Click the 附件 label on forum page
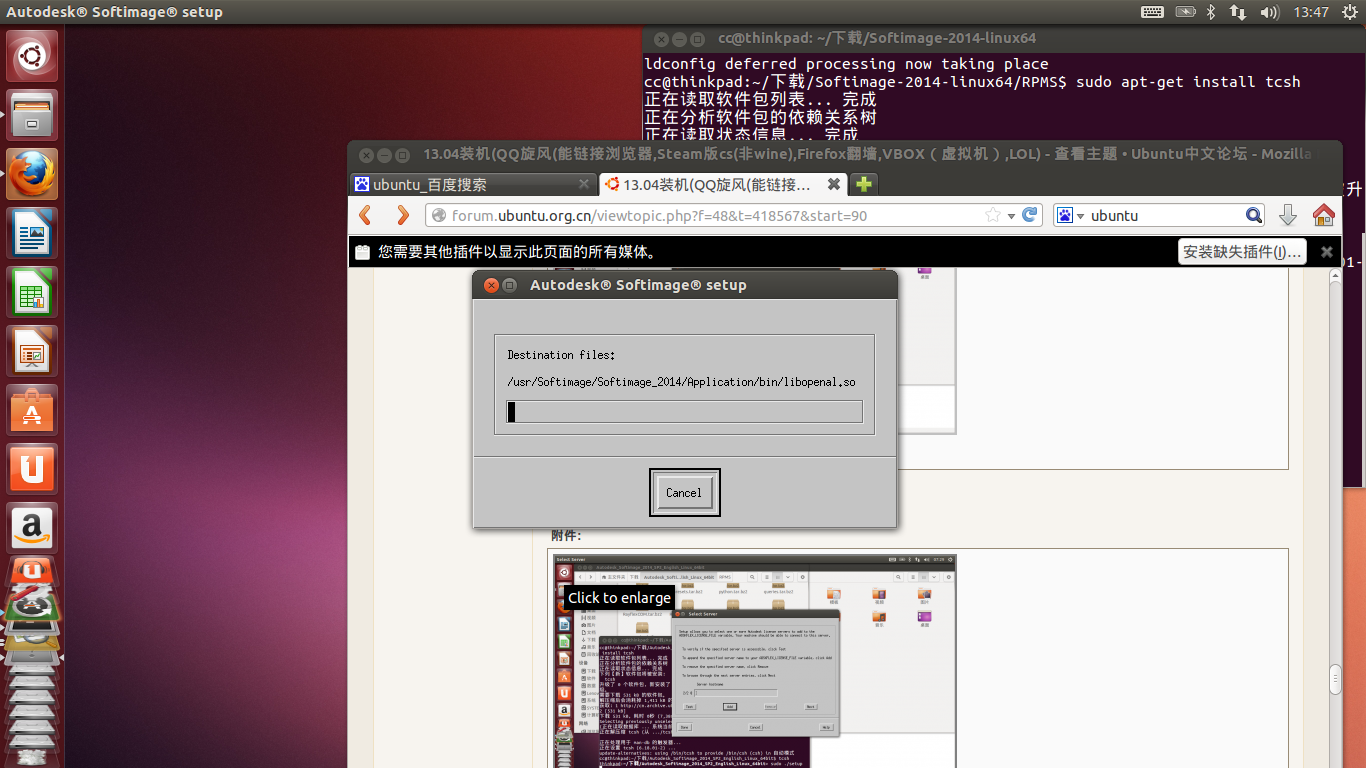1366x768 pixels. (566, 536)
